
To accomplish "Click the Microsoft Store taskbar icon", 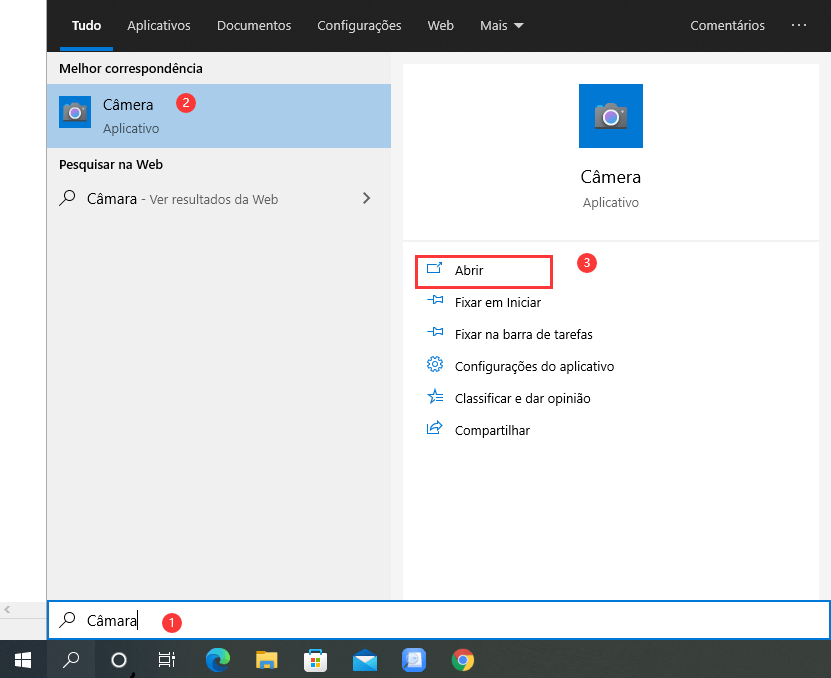I will (x=315, y=660).
